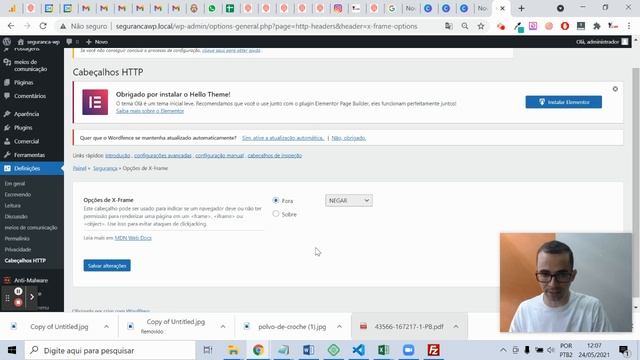Switch to the WhatsApp browser tab

coord(212,8)
